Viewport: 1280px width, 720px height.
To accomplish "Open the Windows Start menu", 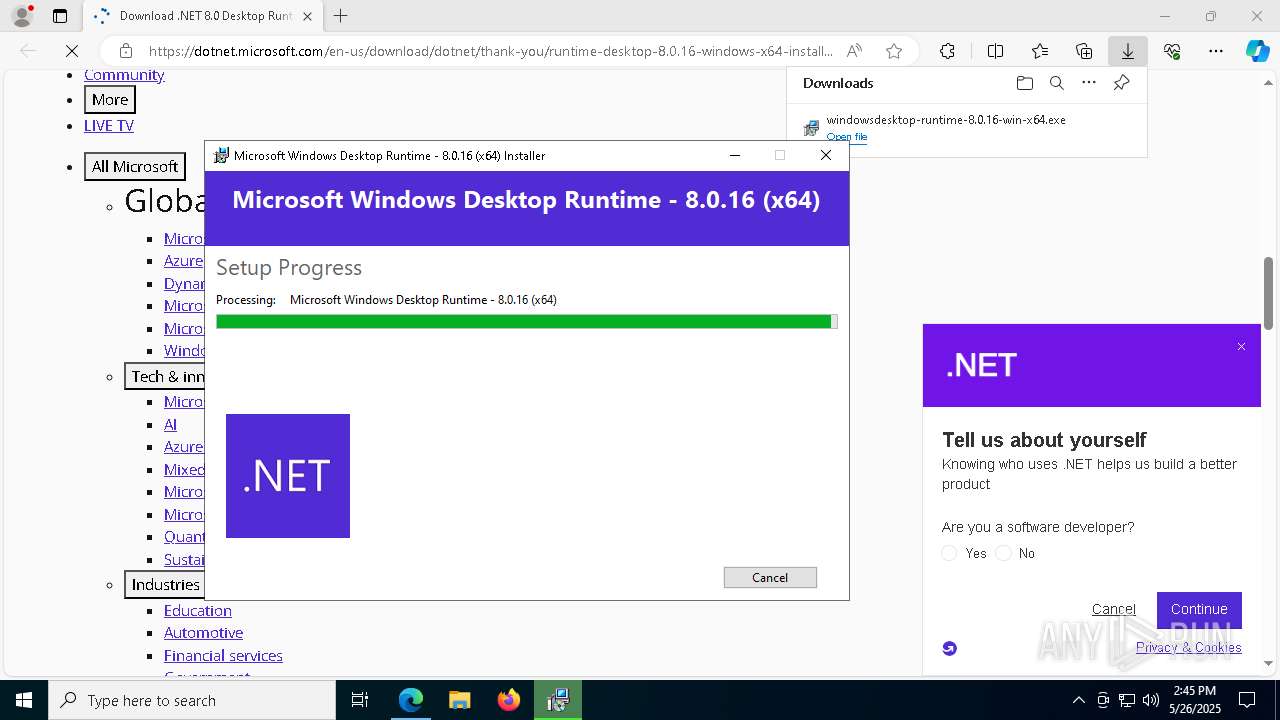I will (24, 700).
